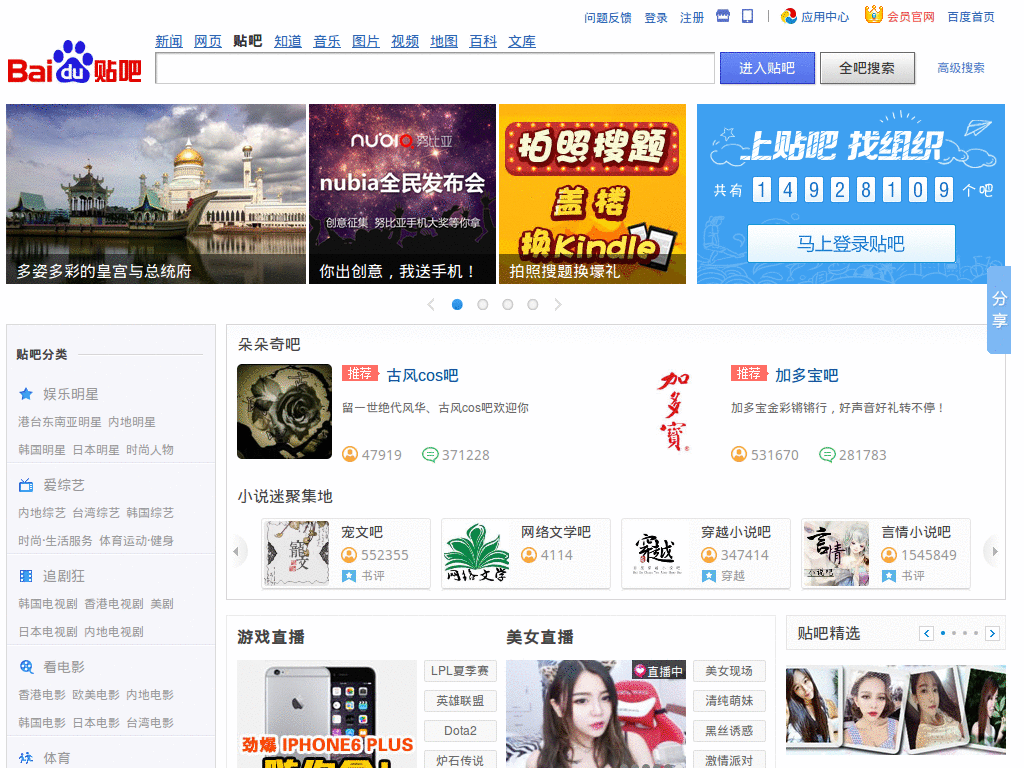
Task: Click the 穿越 tag icon in 穿越小说吧 card
Action: coord(709,576)
